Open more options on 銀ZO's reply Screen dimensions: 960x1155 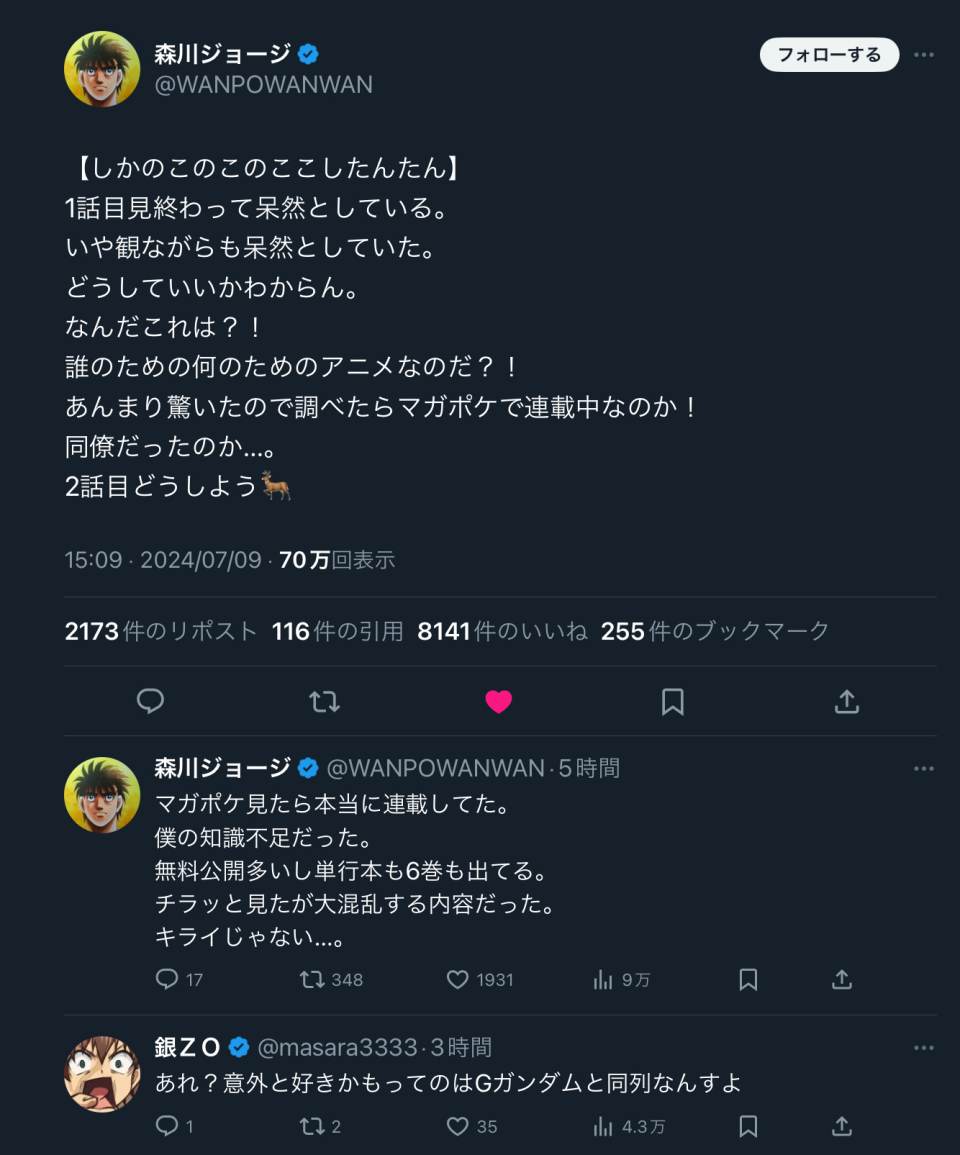pyautogui.click(x=924, y=1047)
